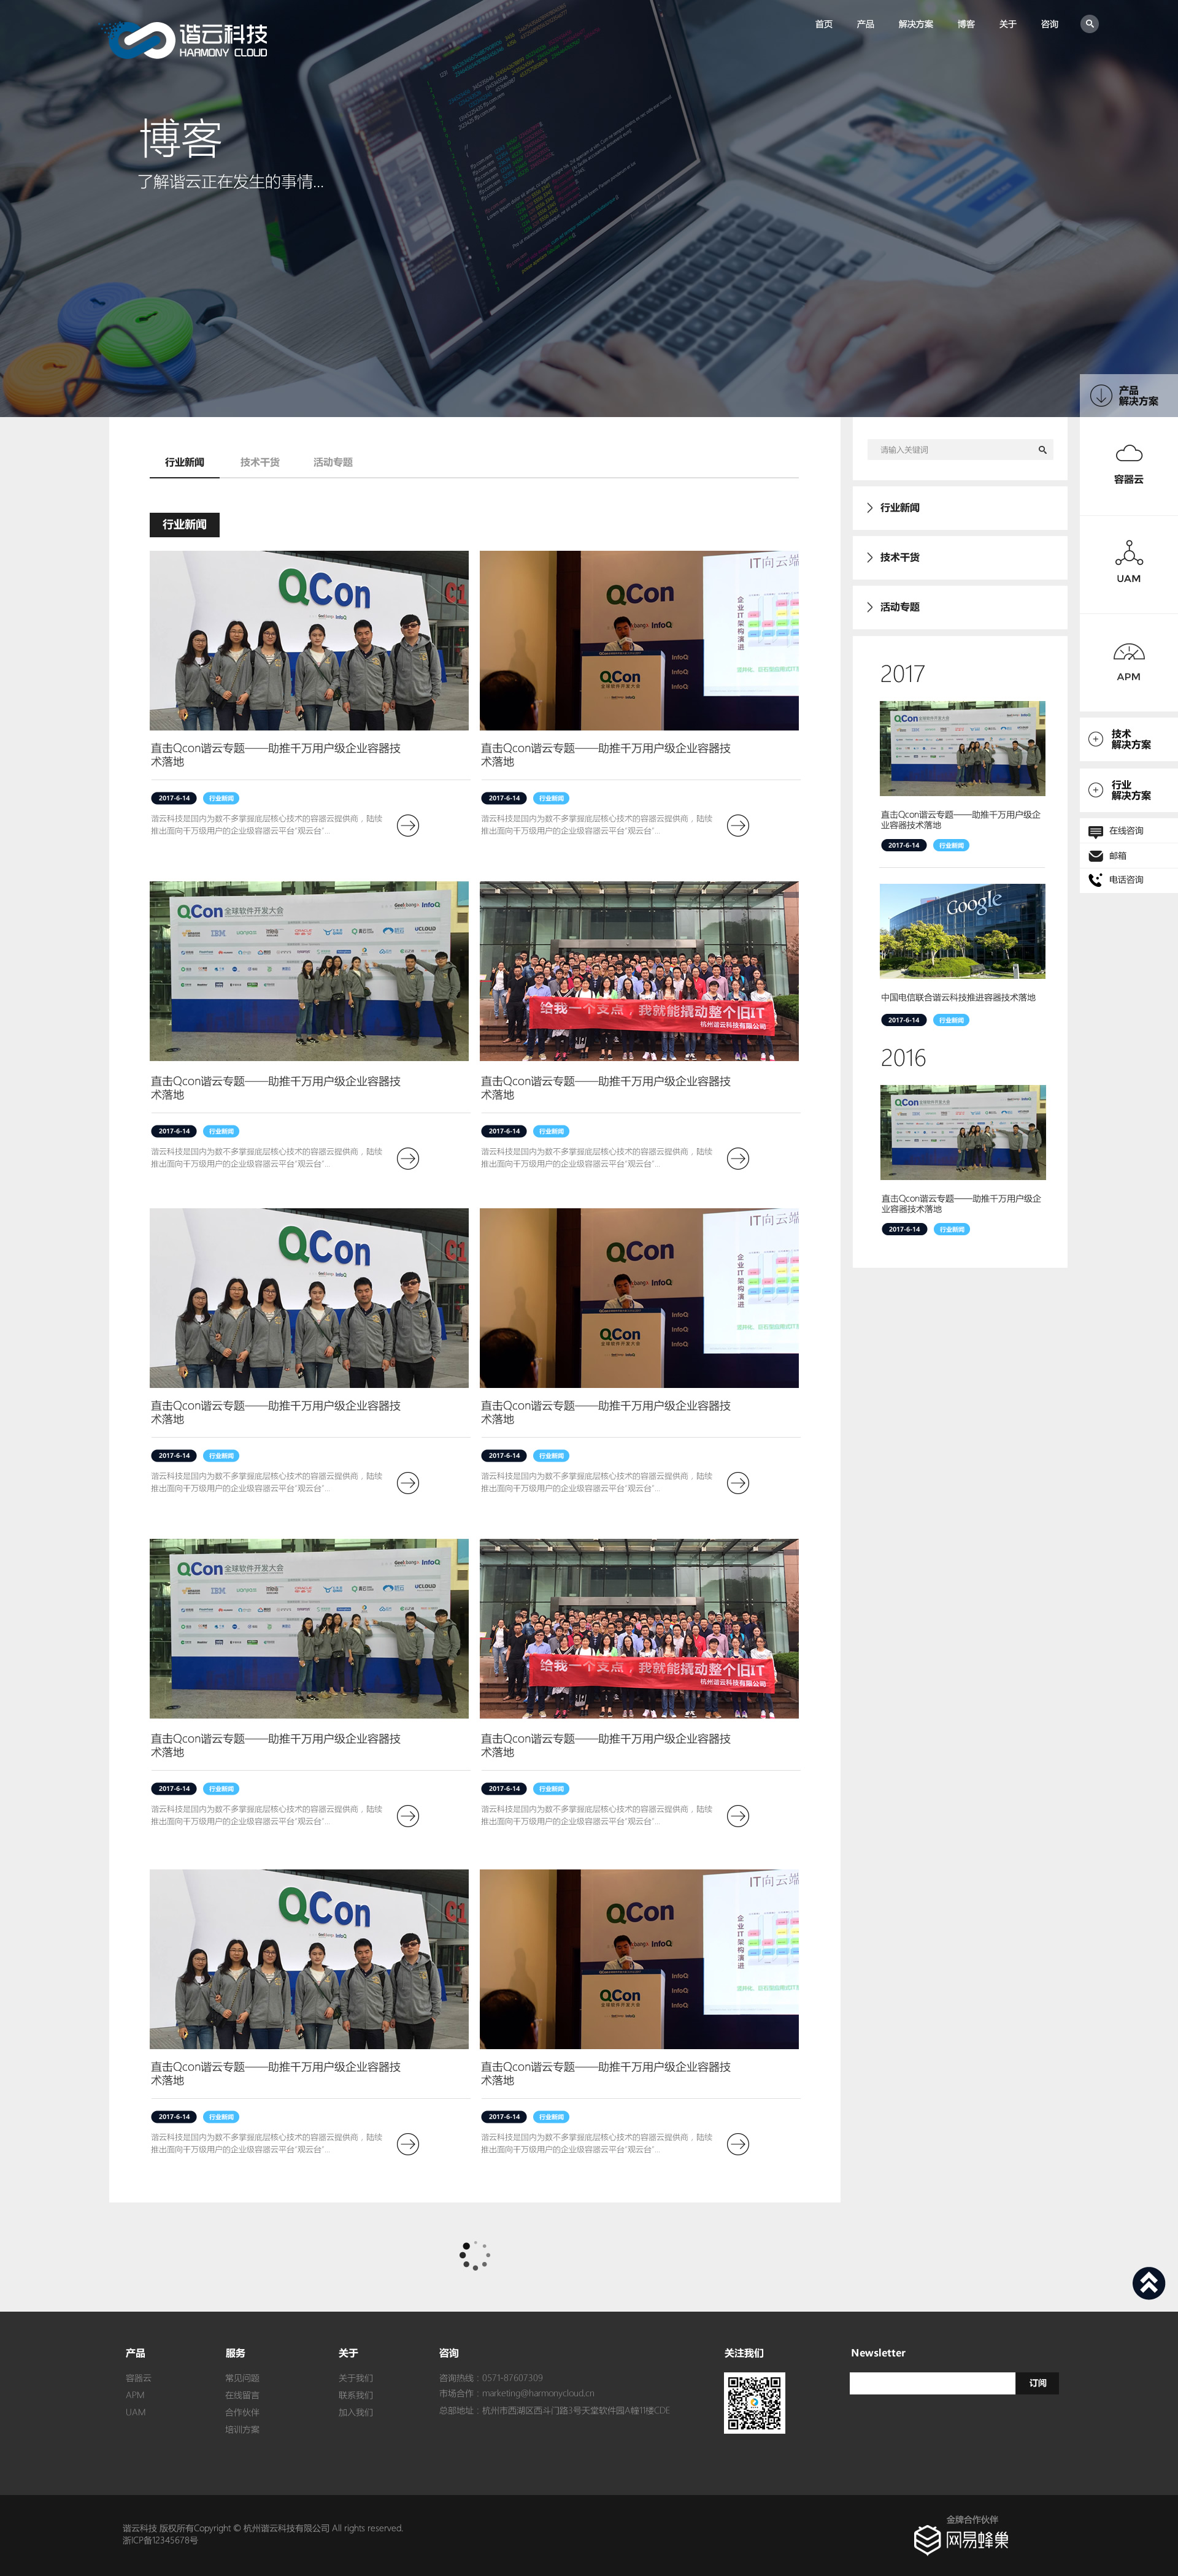Open footer link 联系我们
The image size is (1178, 2576).
click(355, 2395)
